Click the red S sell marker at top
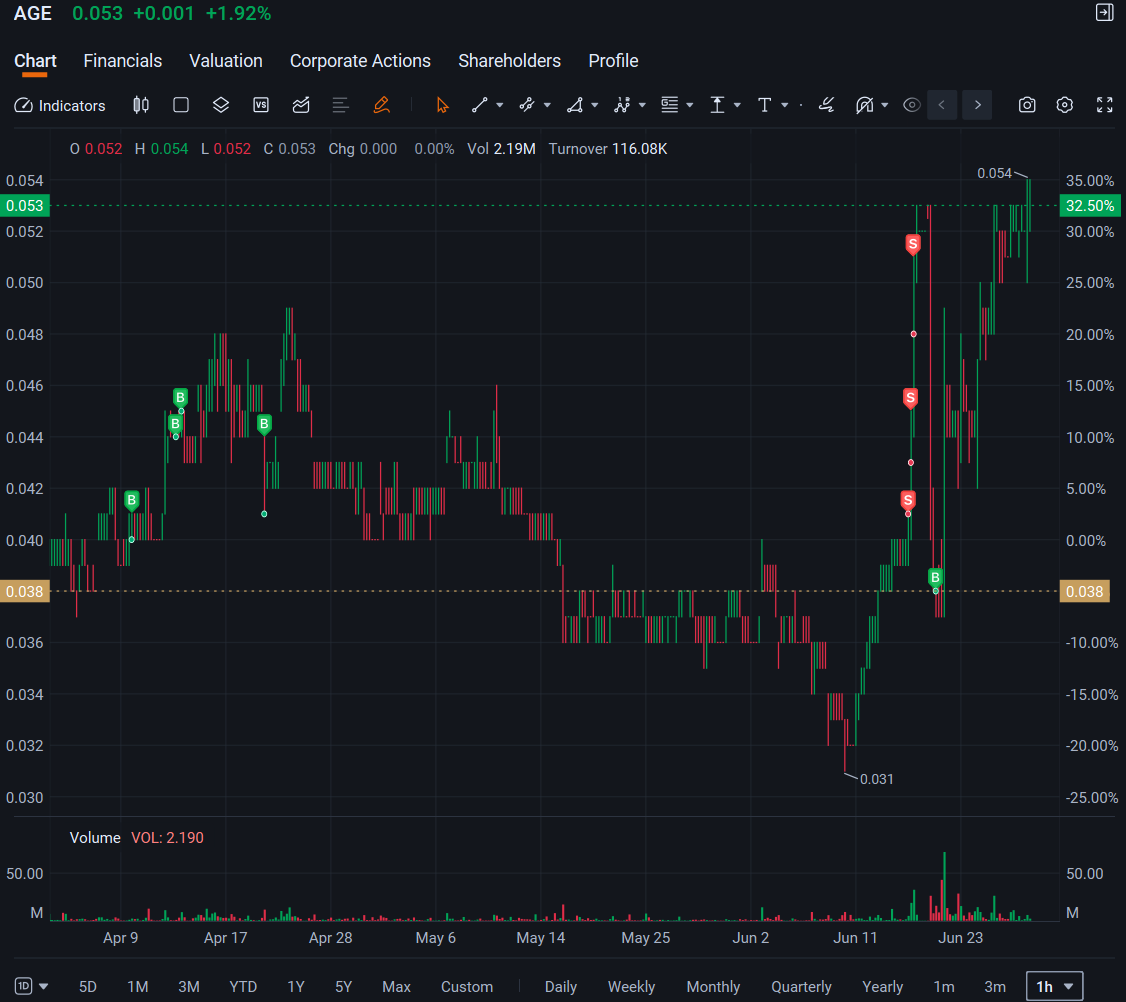This screenshot has width=1126, height=1002. [913, 244]
